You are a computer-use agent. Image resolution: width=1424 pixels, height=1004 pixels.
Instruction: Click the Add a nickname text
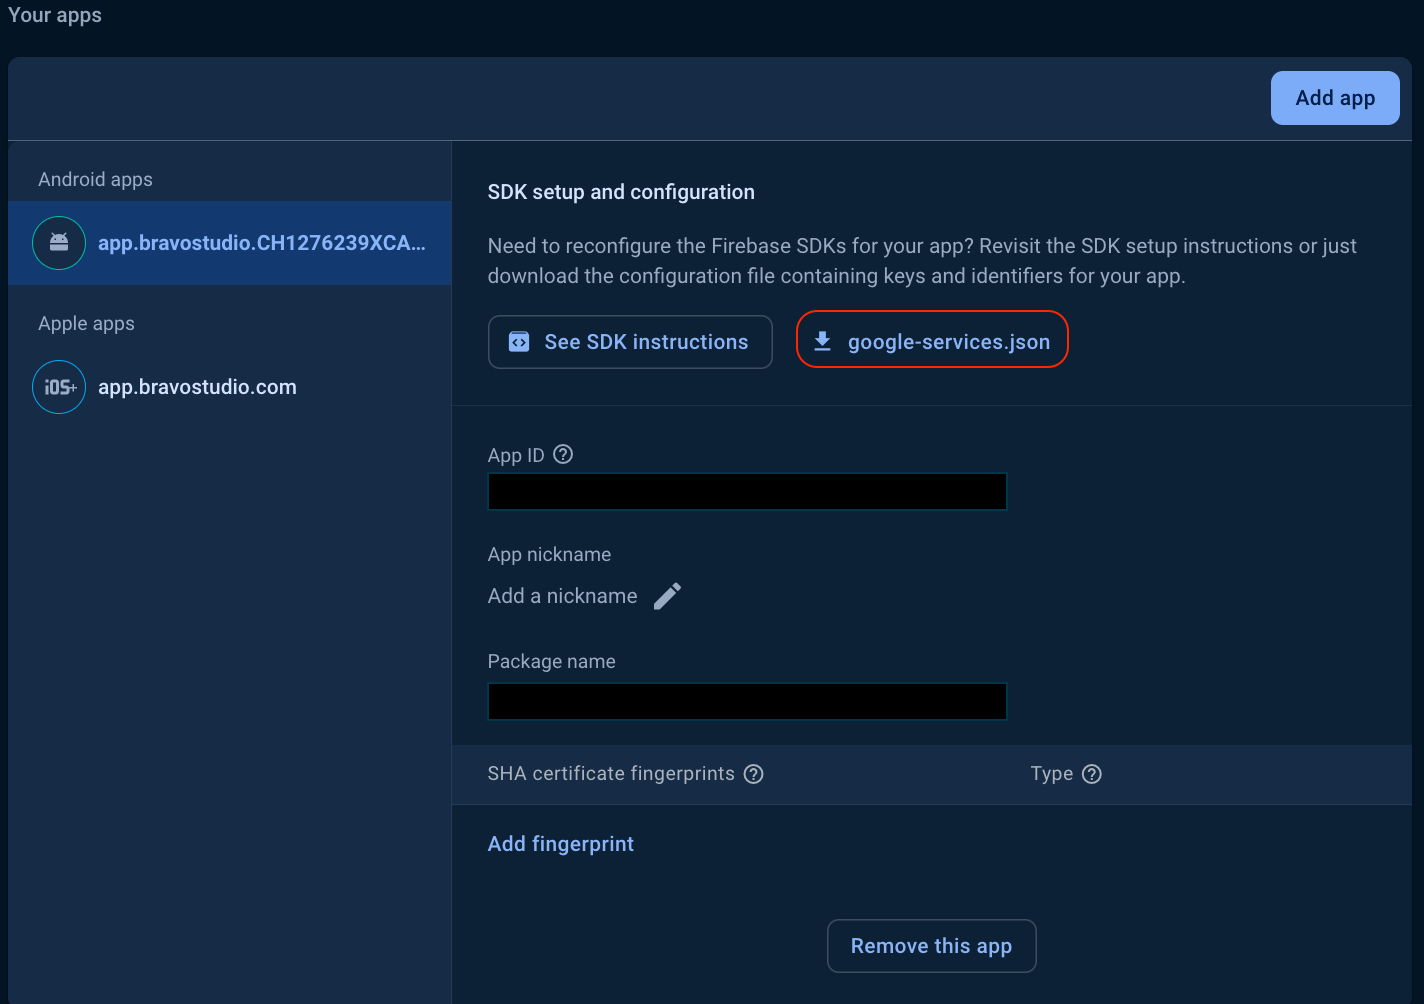[x=562, y=596]
